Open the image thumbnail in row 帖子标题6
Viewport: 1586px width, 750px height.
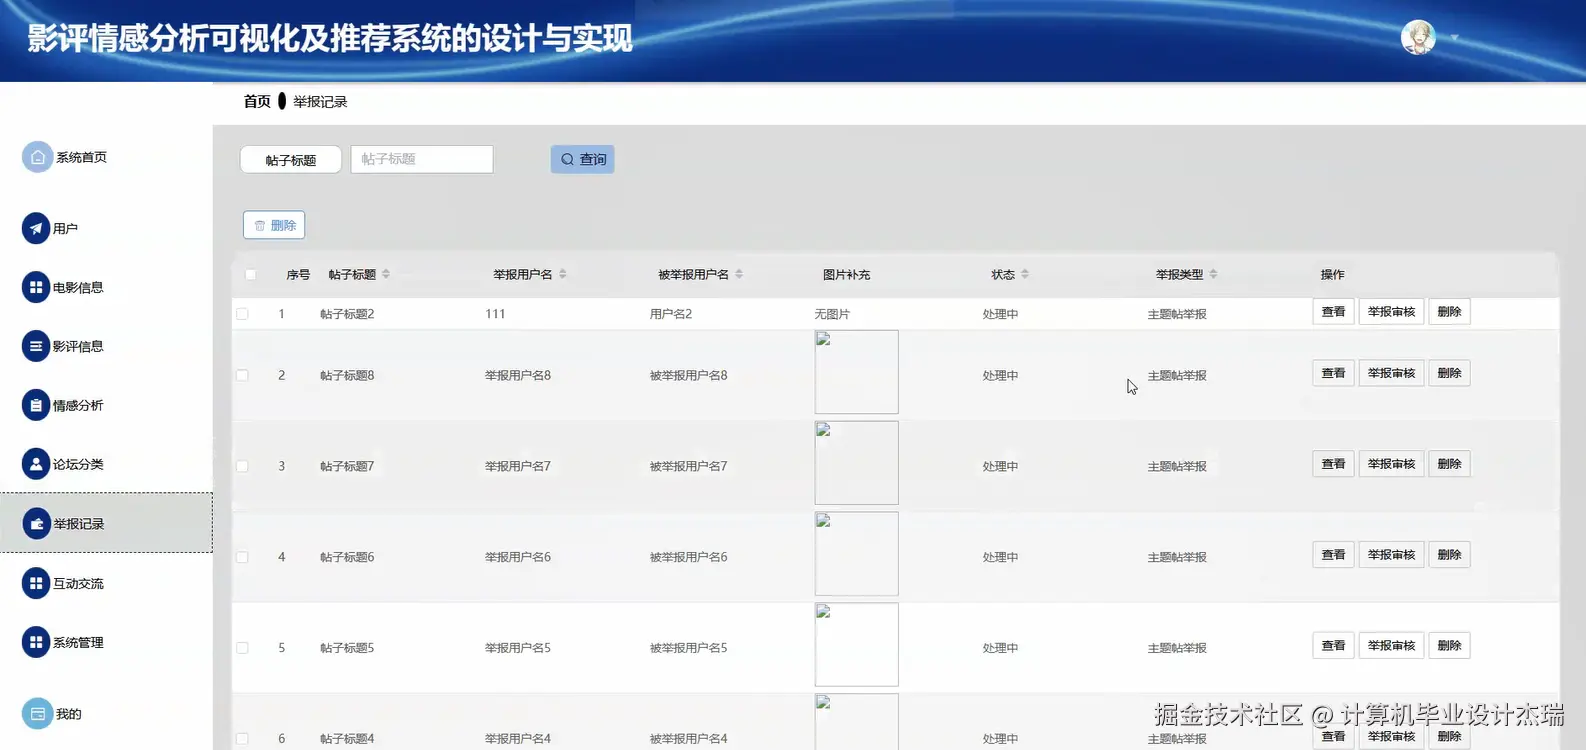(856, 554)
